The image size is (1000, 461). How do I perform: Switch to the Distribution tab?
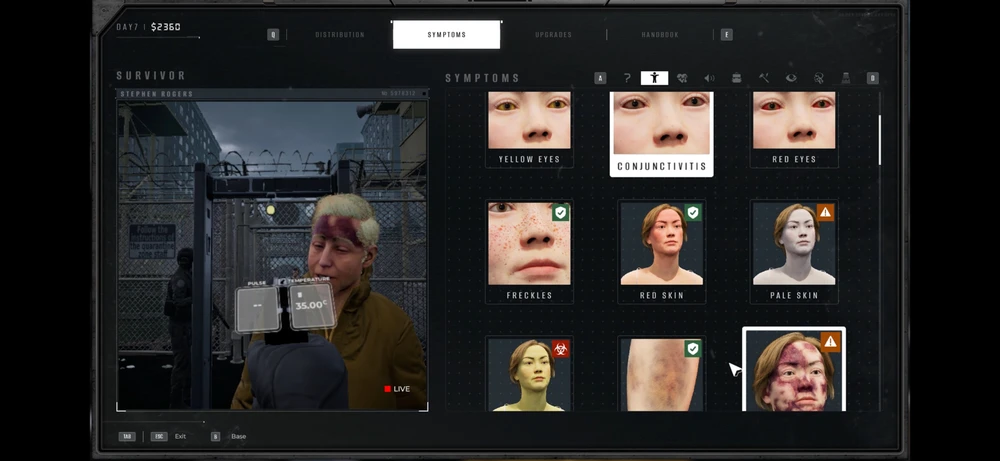click(x=339, y=35)
